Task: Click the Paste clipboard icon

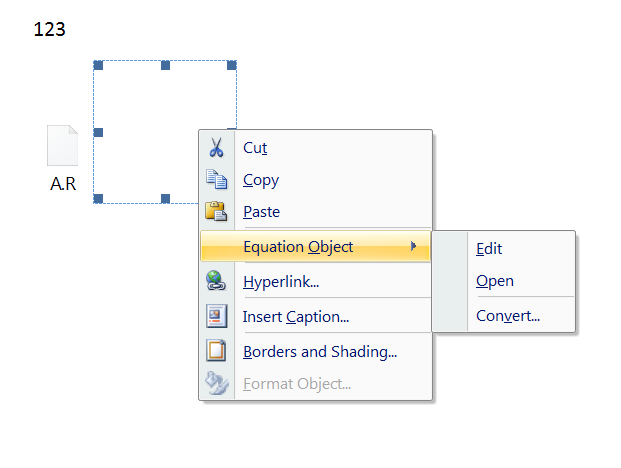Action: tap(216, 211)
